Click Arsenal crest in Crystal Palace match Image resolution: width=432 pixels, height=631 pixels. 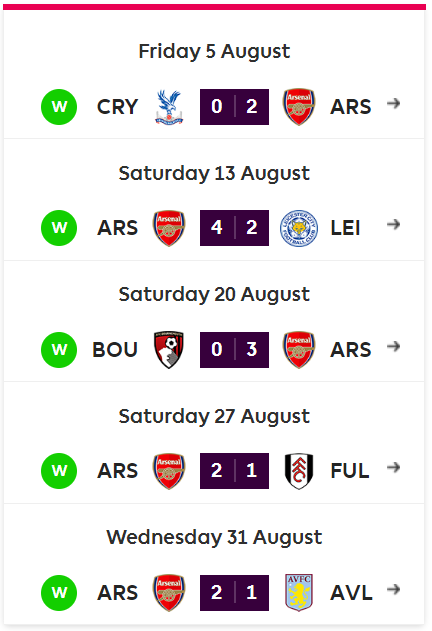299,107
